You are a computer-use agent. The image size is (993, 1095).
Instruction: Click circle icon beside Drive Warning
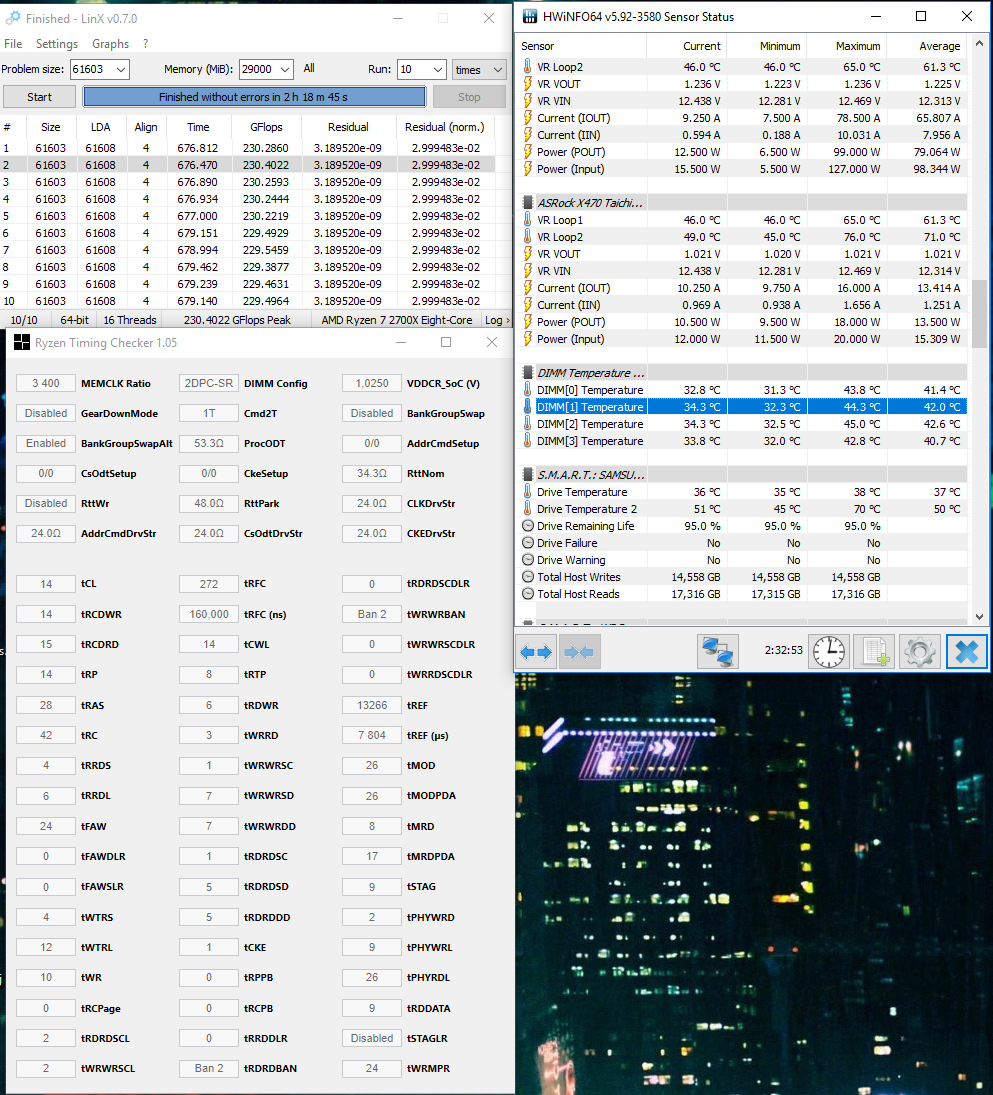point(528,560)
